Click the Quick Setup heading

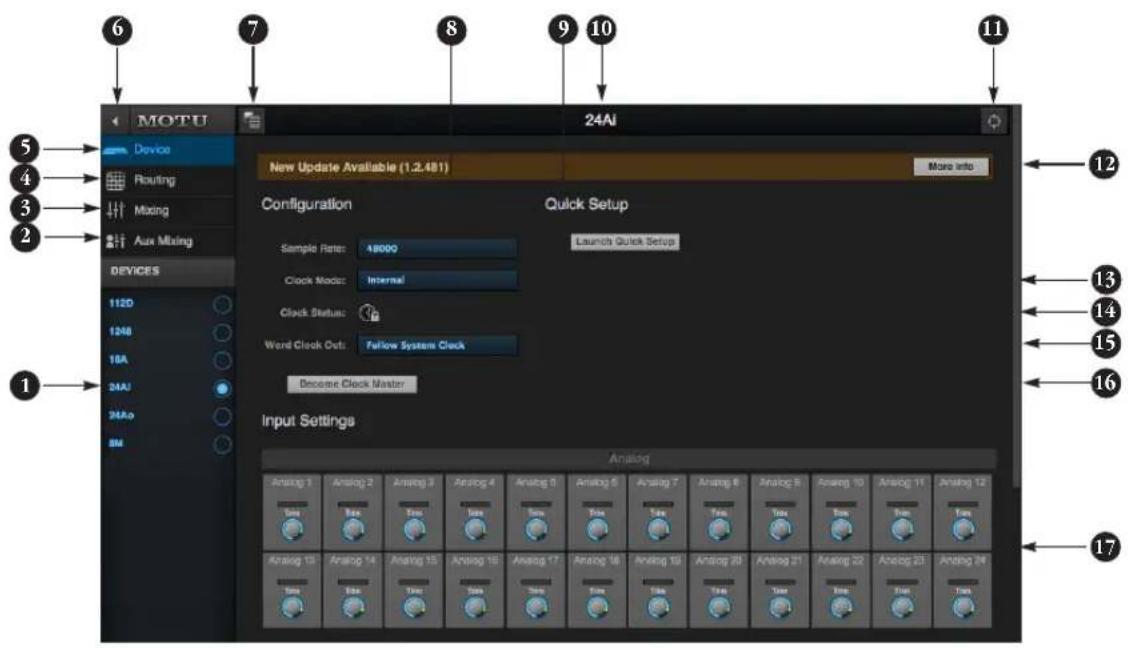[x=586, y=204]
